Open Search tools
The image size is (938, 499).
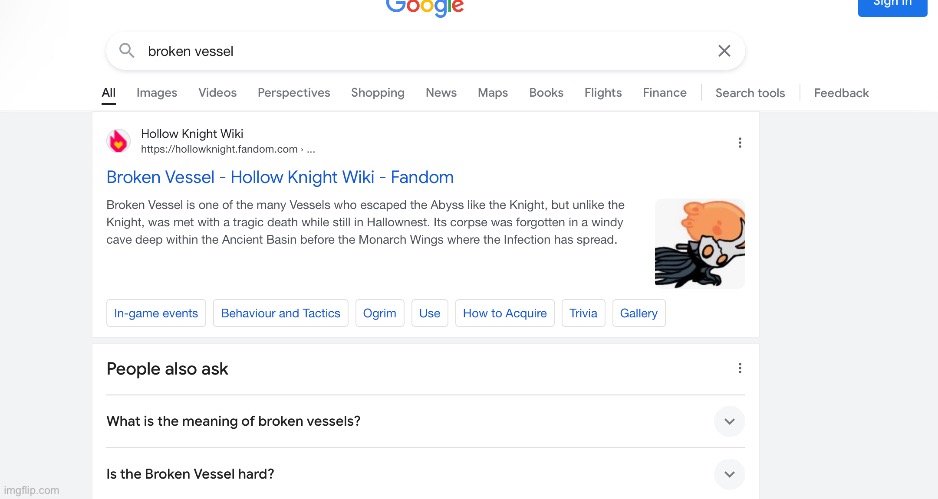tap(750, 93)
